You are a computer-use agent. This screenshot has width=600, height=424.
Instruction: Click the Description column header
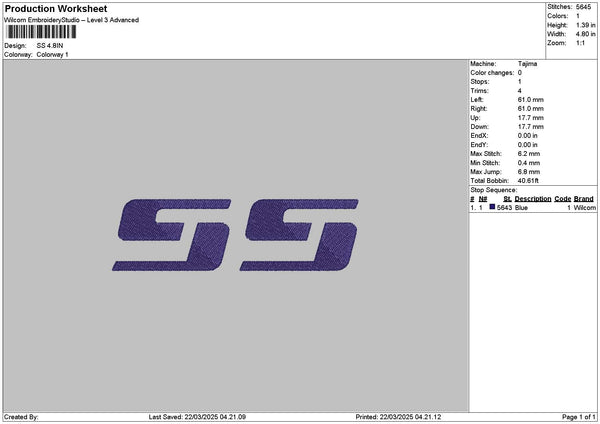(x=533, y=199)
